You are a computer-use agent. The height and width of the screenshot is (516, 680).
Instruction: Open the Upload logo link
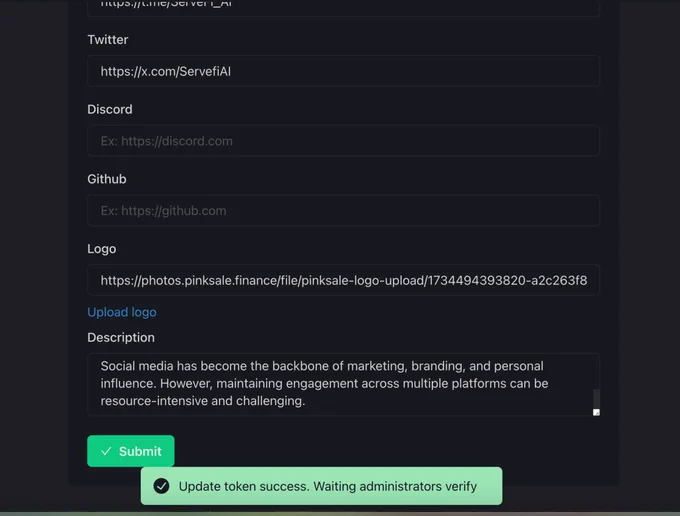pyautogui.click(x=122, y=312)
